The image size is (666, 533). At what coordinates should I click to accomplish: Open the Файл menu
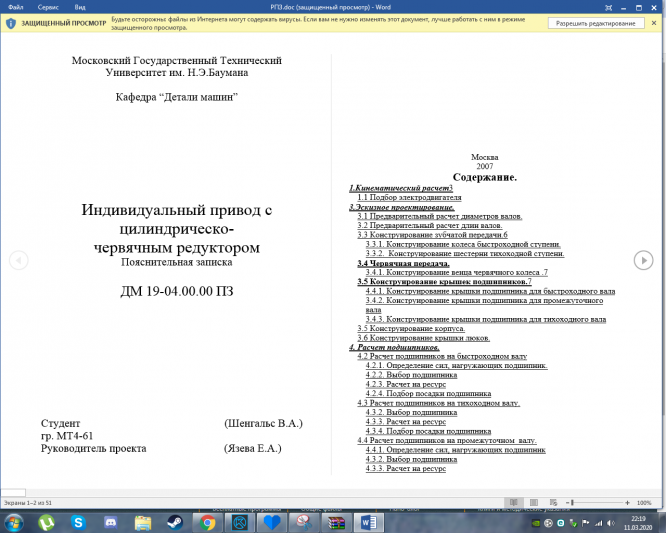pos(16,7)
